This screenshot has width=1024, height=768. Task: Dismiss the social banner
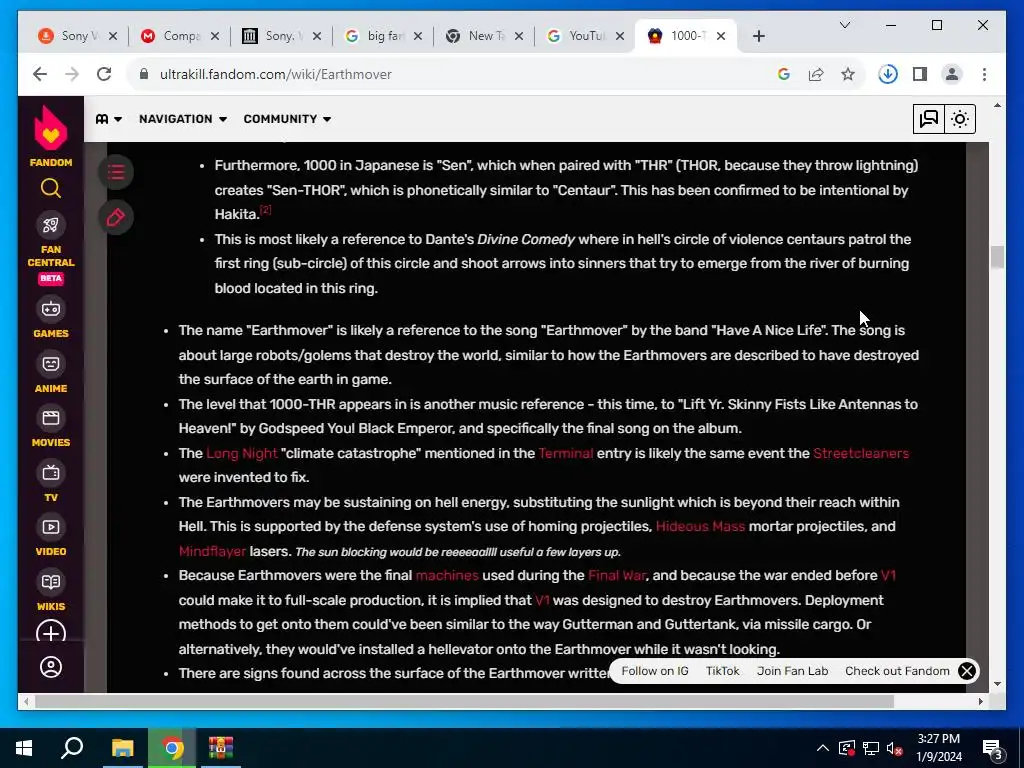click(x=967, y=671)
